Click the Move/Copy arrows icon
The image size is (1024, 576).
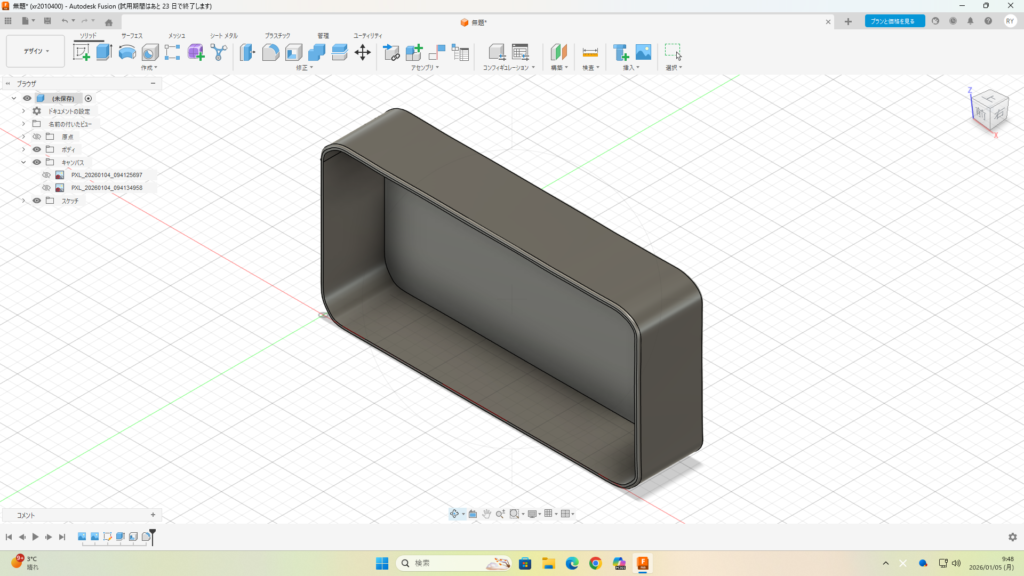click(x=363, y=52)
